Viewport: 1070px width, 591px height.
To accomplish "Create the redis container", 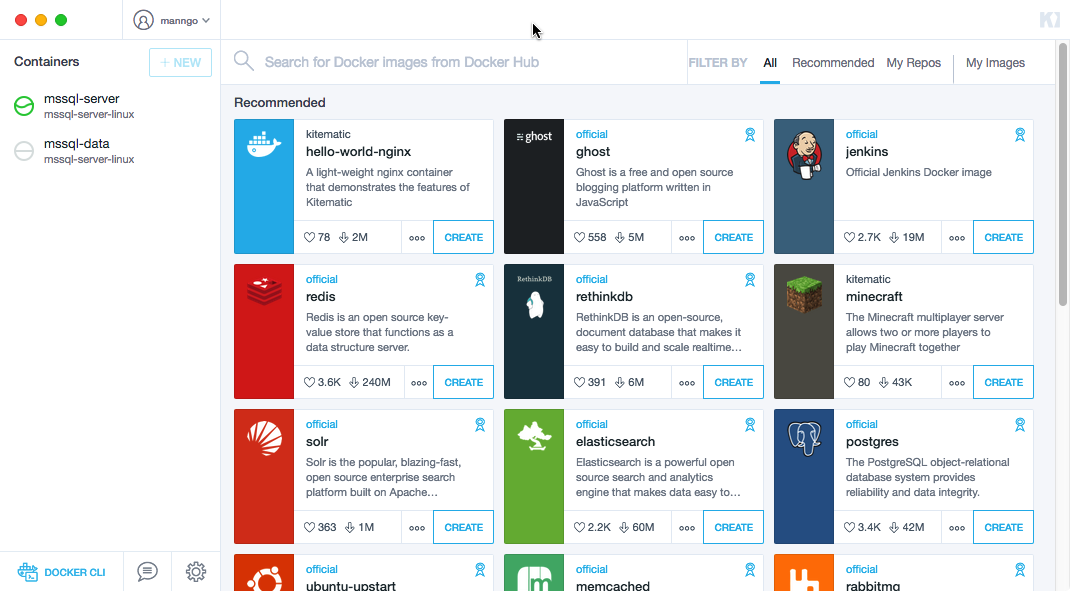I will (463, 382).
